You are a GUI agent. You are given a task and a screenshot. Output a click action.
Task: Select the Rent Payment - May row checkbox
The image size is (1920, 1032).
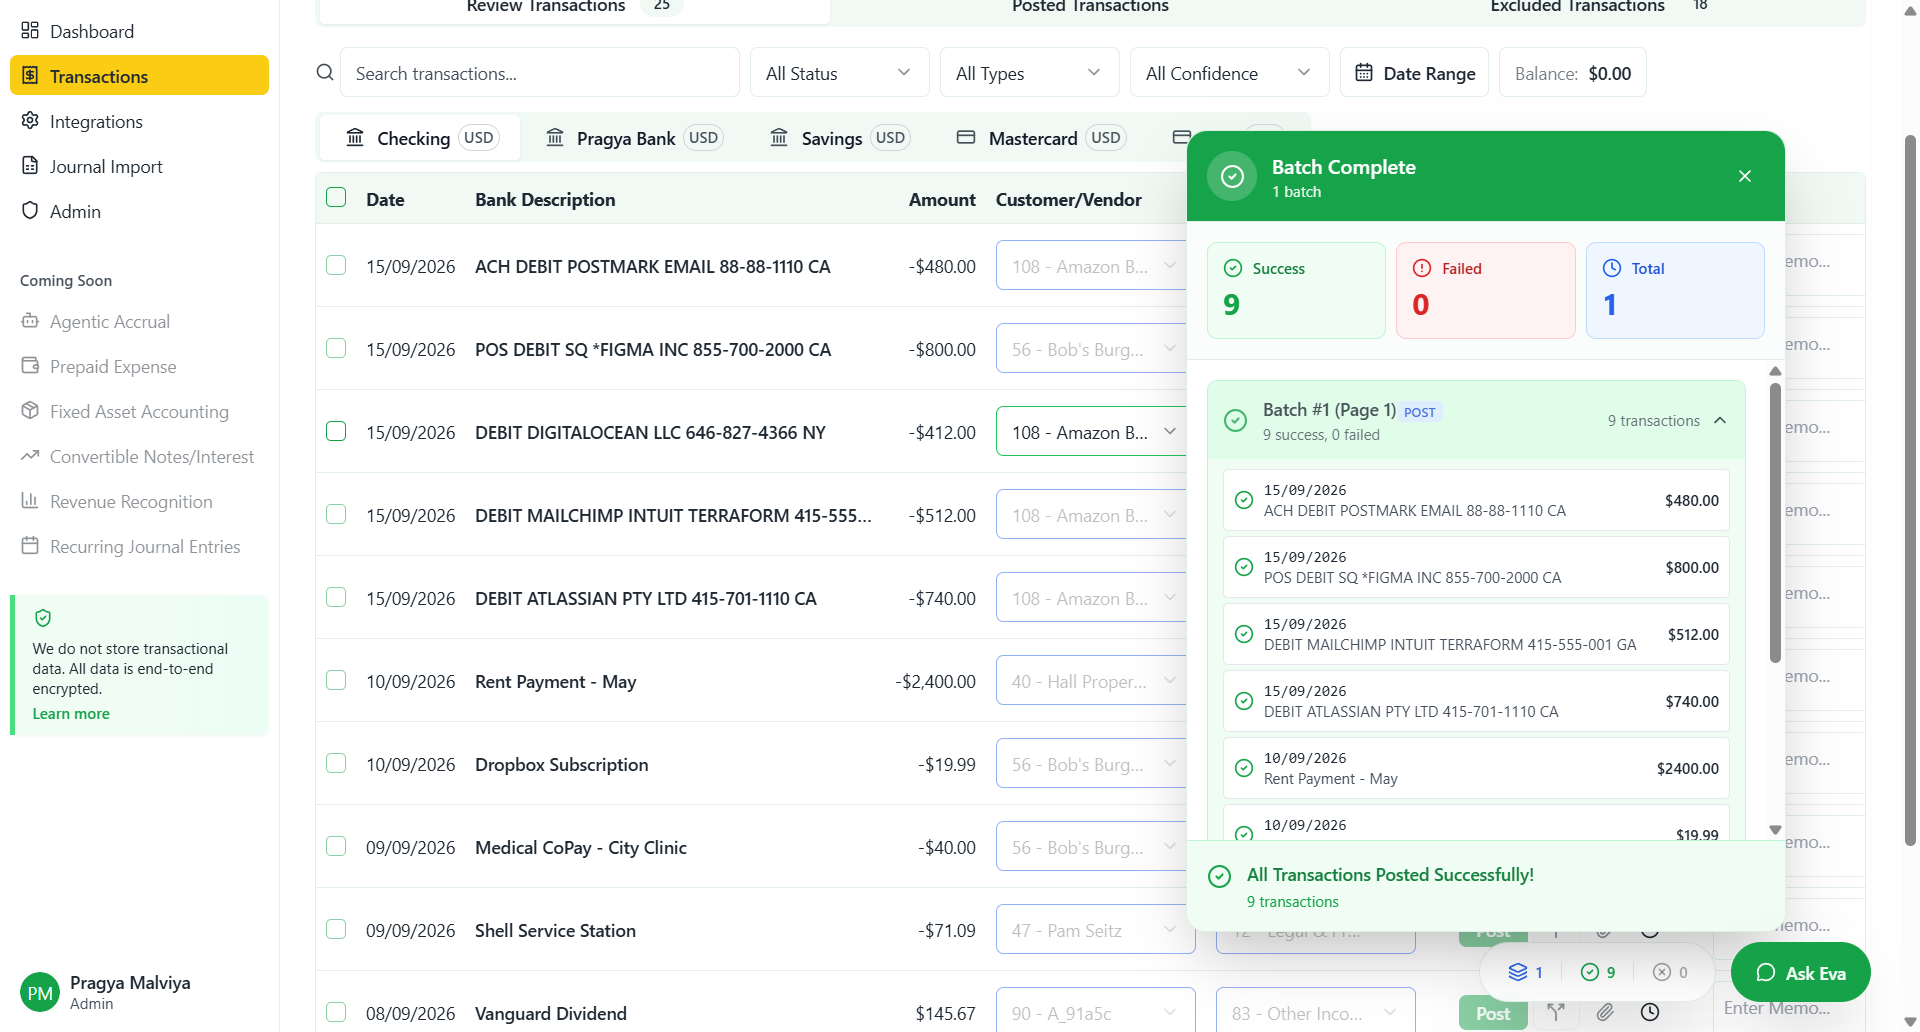coord(336,680)
